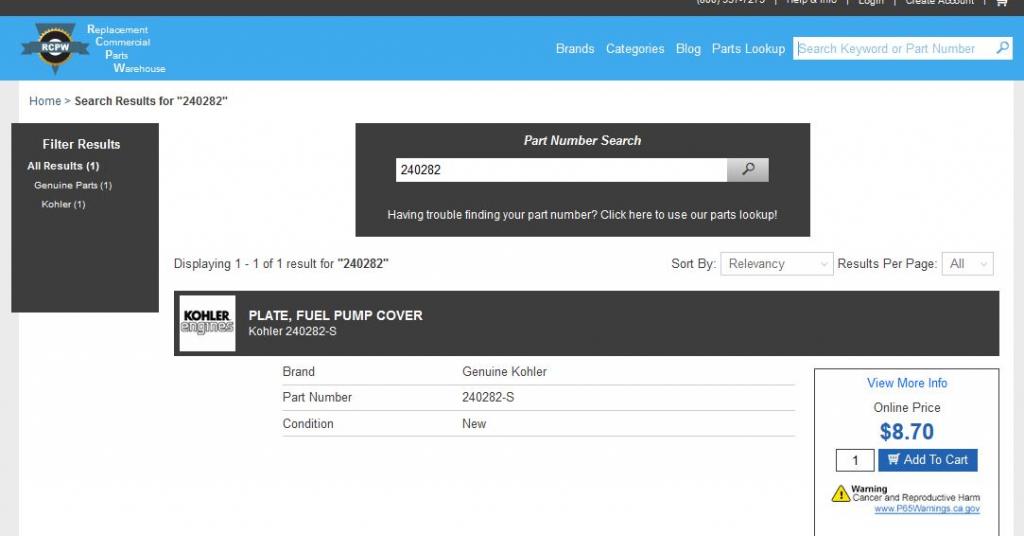This screenshot has width=1024, height=536.
Task: Click the Kohler 240282-S subtitle
Action: [292, 331]
